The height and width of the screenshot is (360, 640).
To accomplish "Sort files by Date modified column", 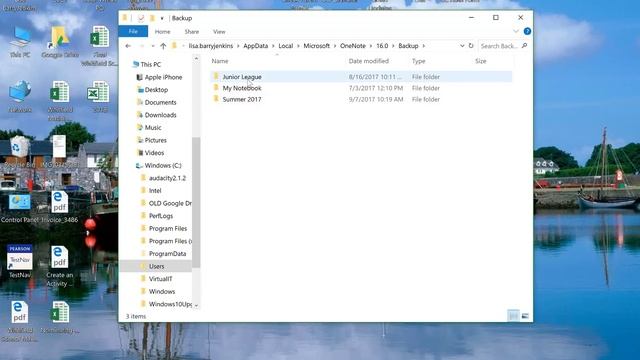I will tap(369, 61).
